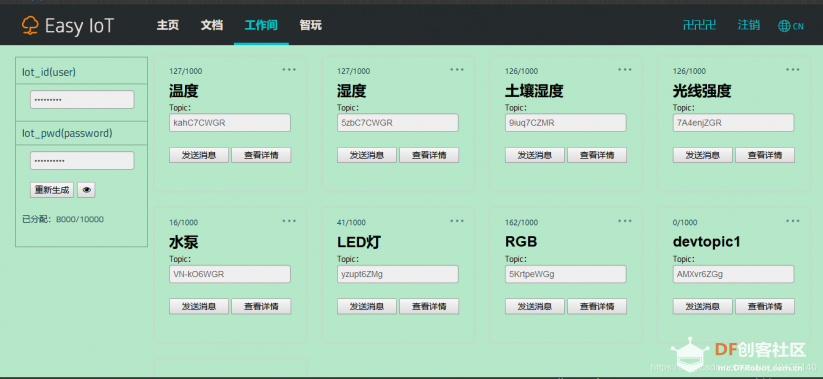Open the 土壤湿度 card three-dot menu
This screenshot has height=379, width=823.
click(x=625, y=70)
